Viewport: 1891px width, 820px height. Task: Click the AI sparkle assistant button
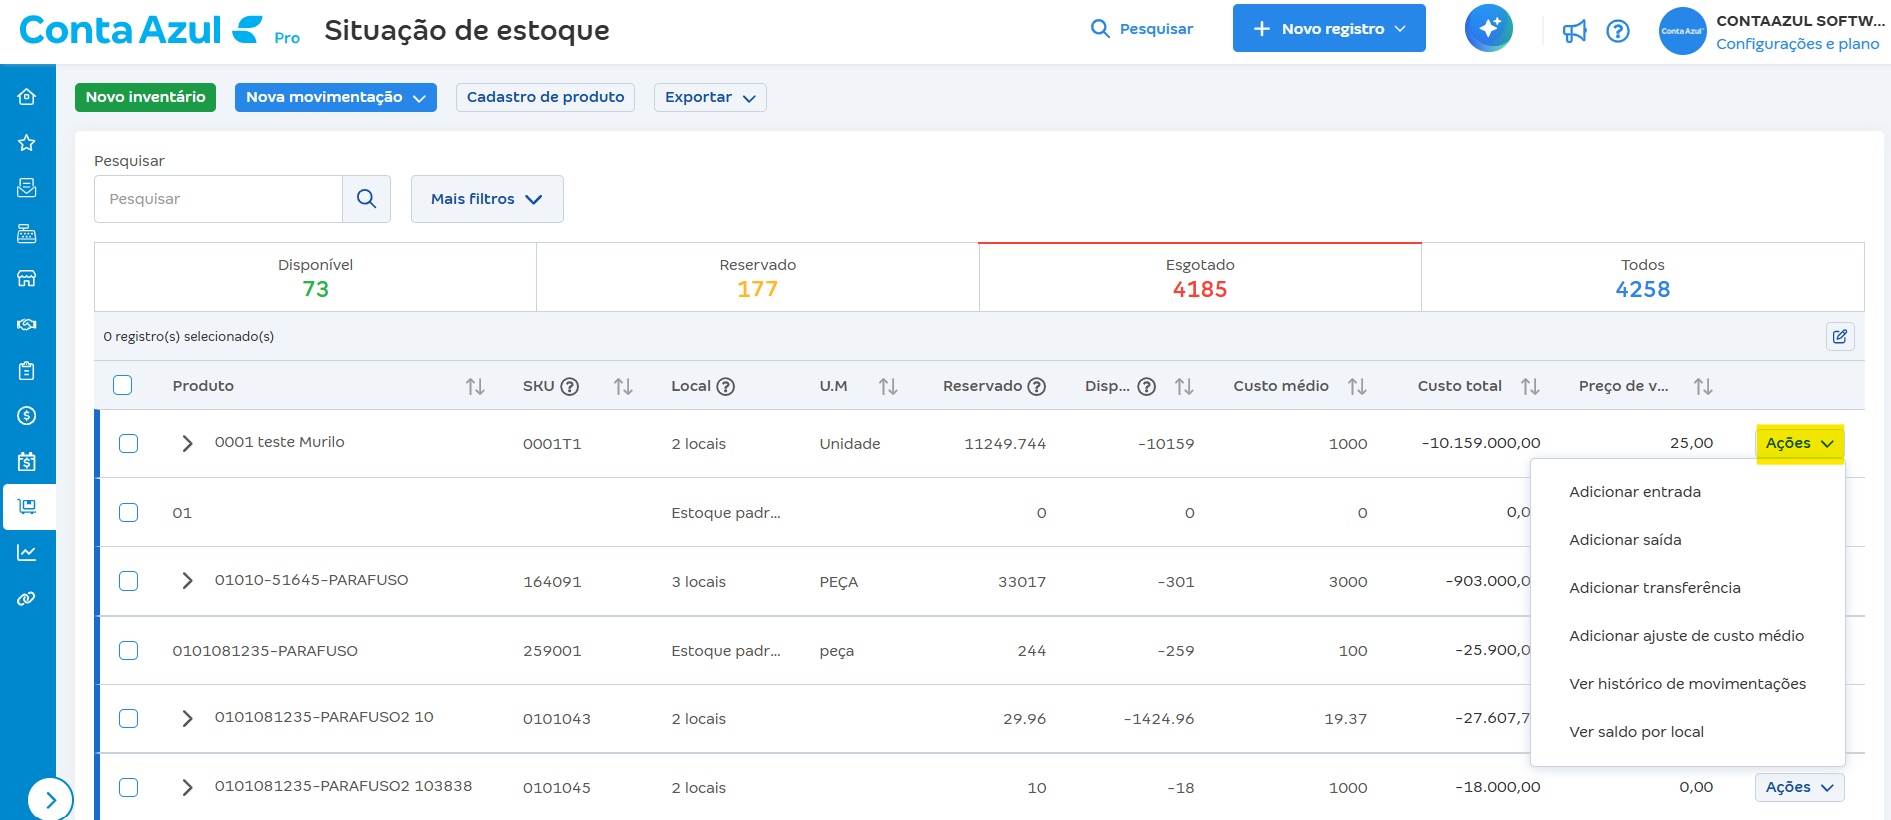coord(1488,28)
